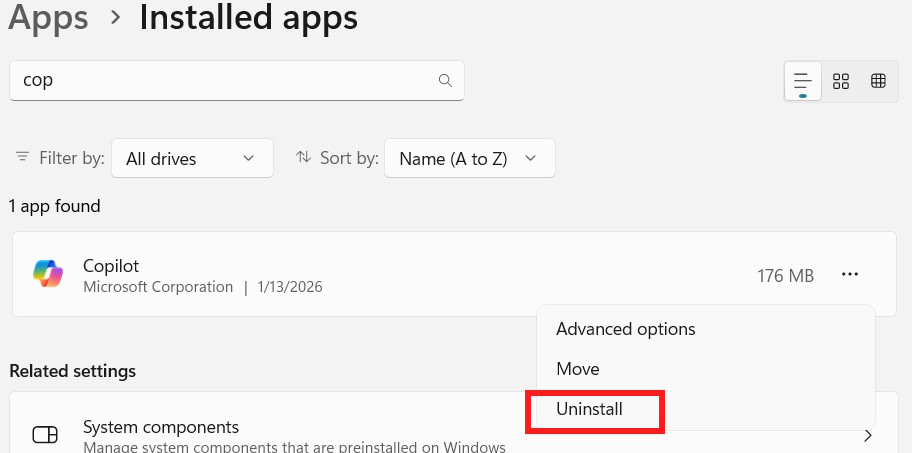The width and height of the screenshot is (912, 453).
Task: Click the 176 MB size label
Action: (785, 275)
